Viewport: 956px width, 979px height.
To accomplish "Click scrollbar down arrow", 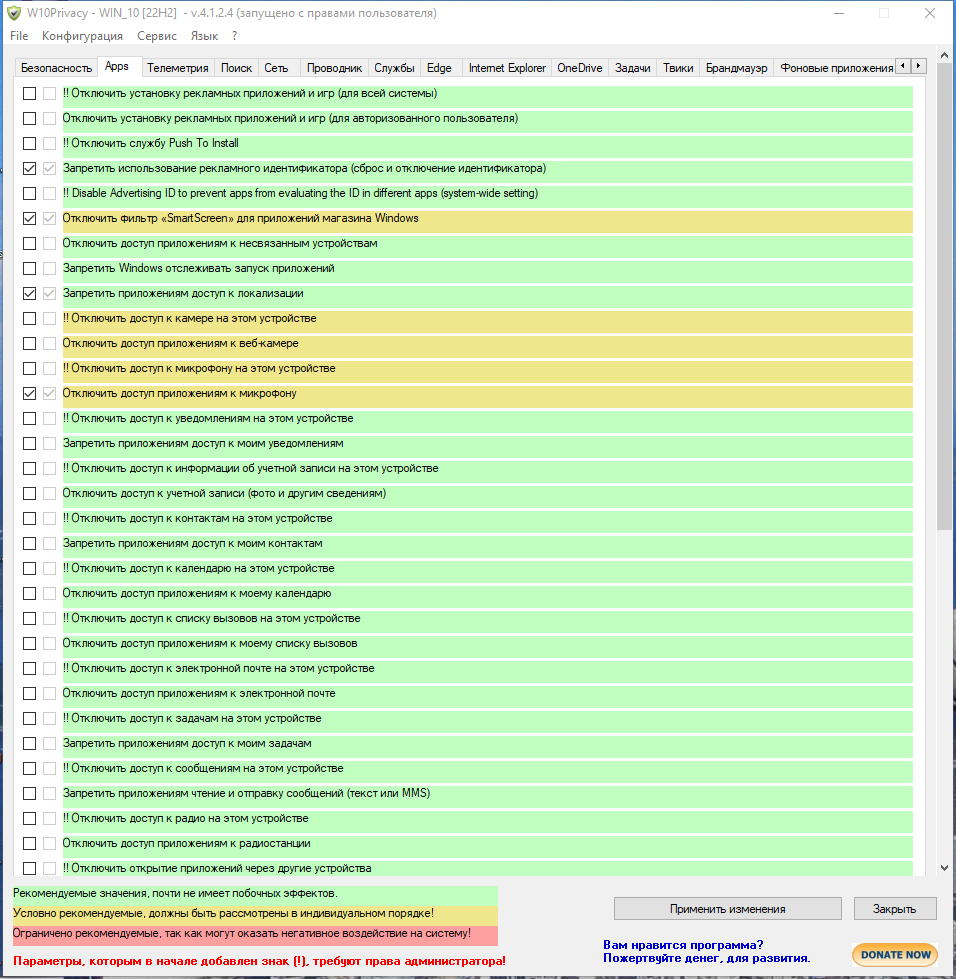I will [944, 868].
